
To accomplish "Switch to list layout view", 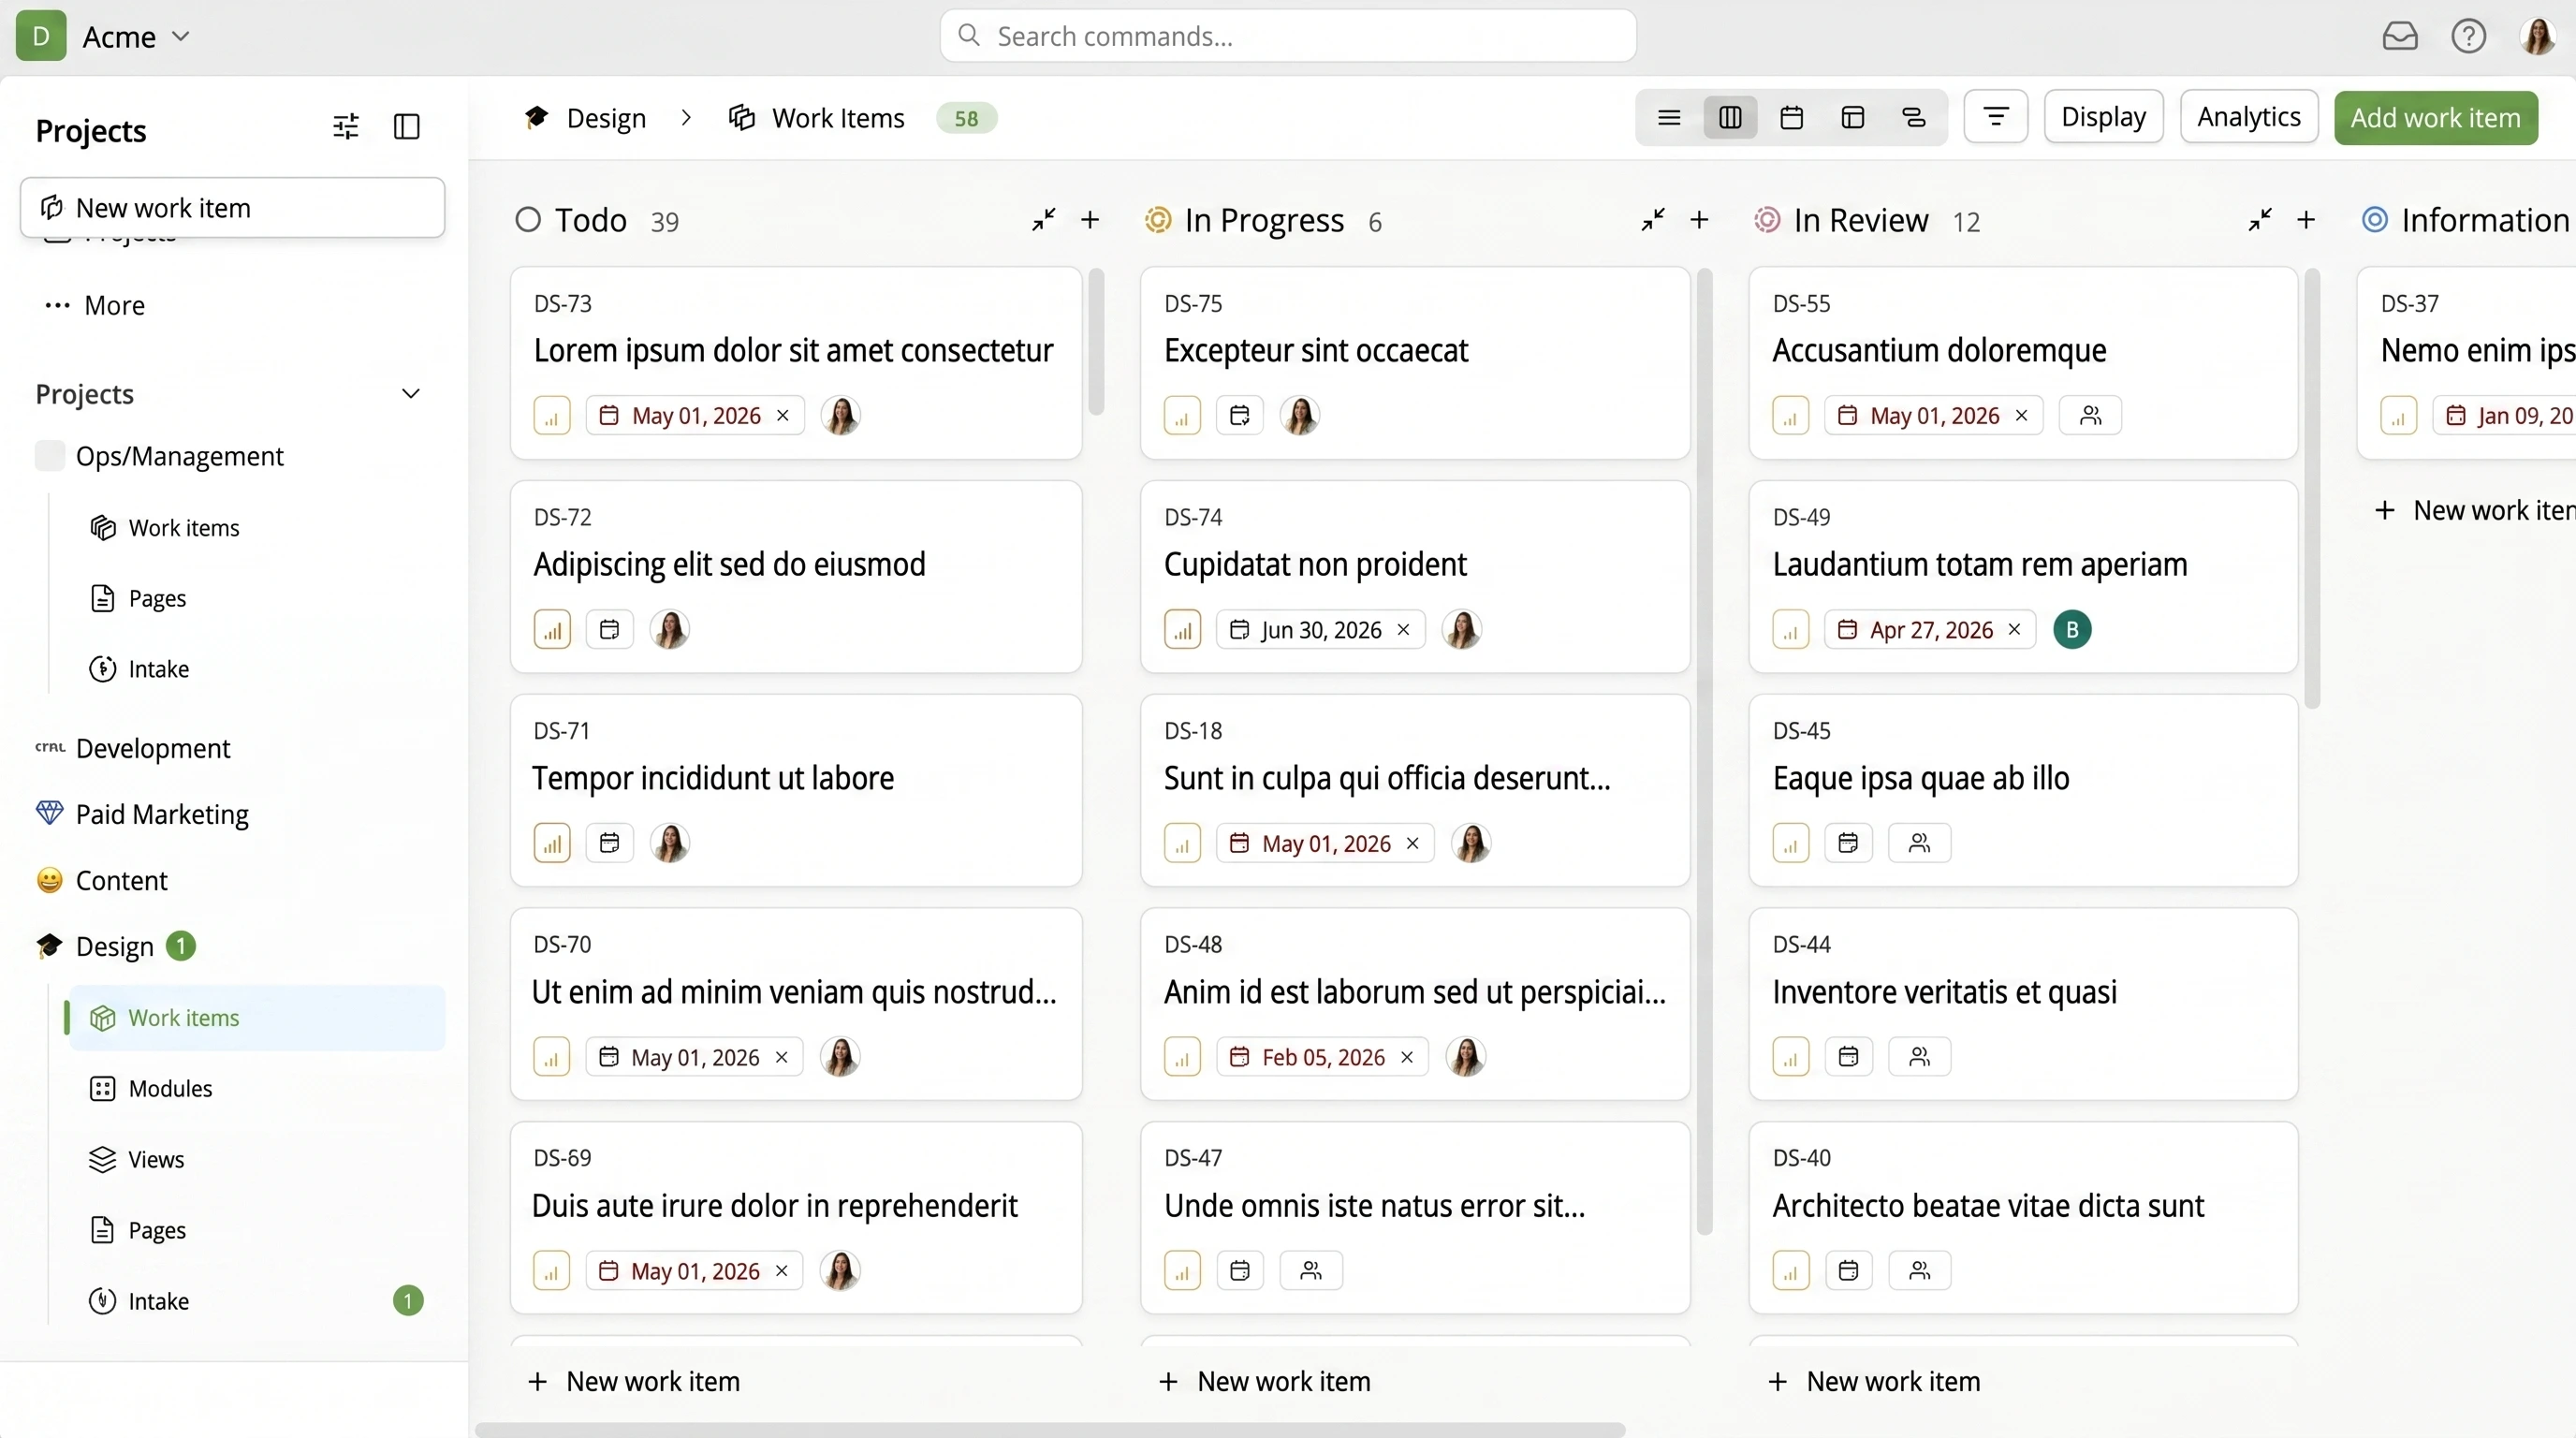I will (1669, 118).
